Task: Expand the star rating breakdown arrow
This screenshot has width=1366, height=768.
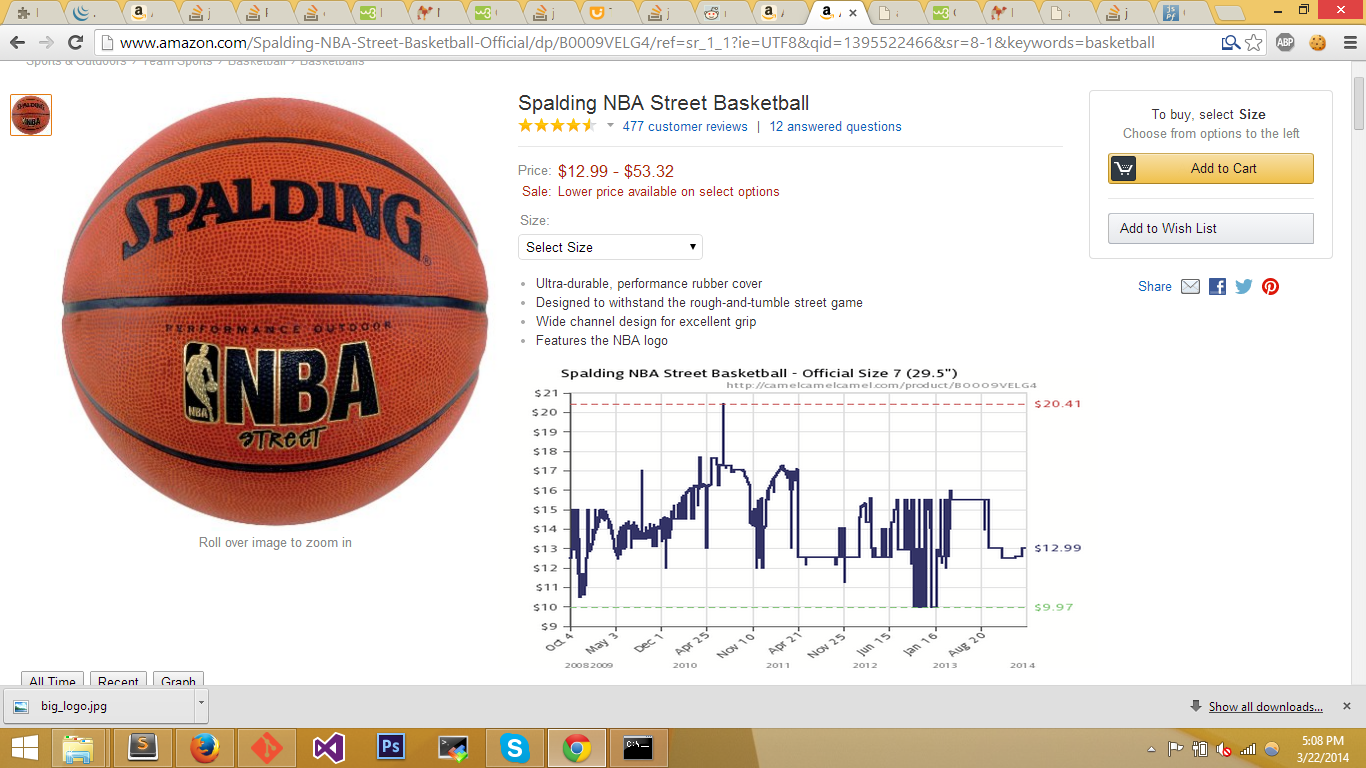Action: tap(610, 126)
